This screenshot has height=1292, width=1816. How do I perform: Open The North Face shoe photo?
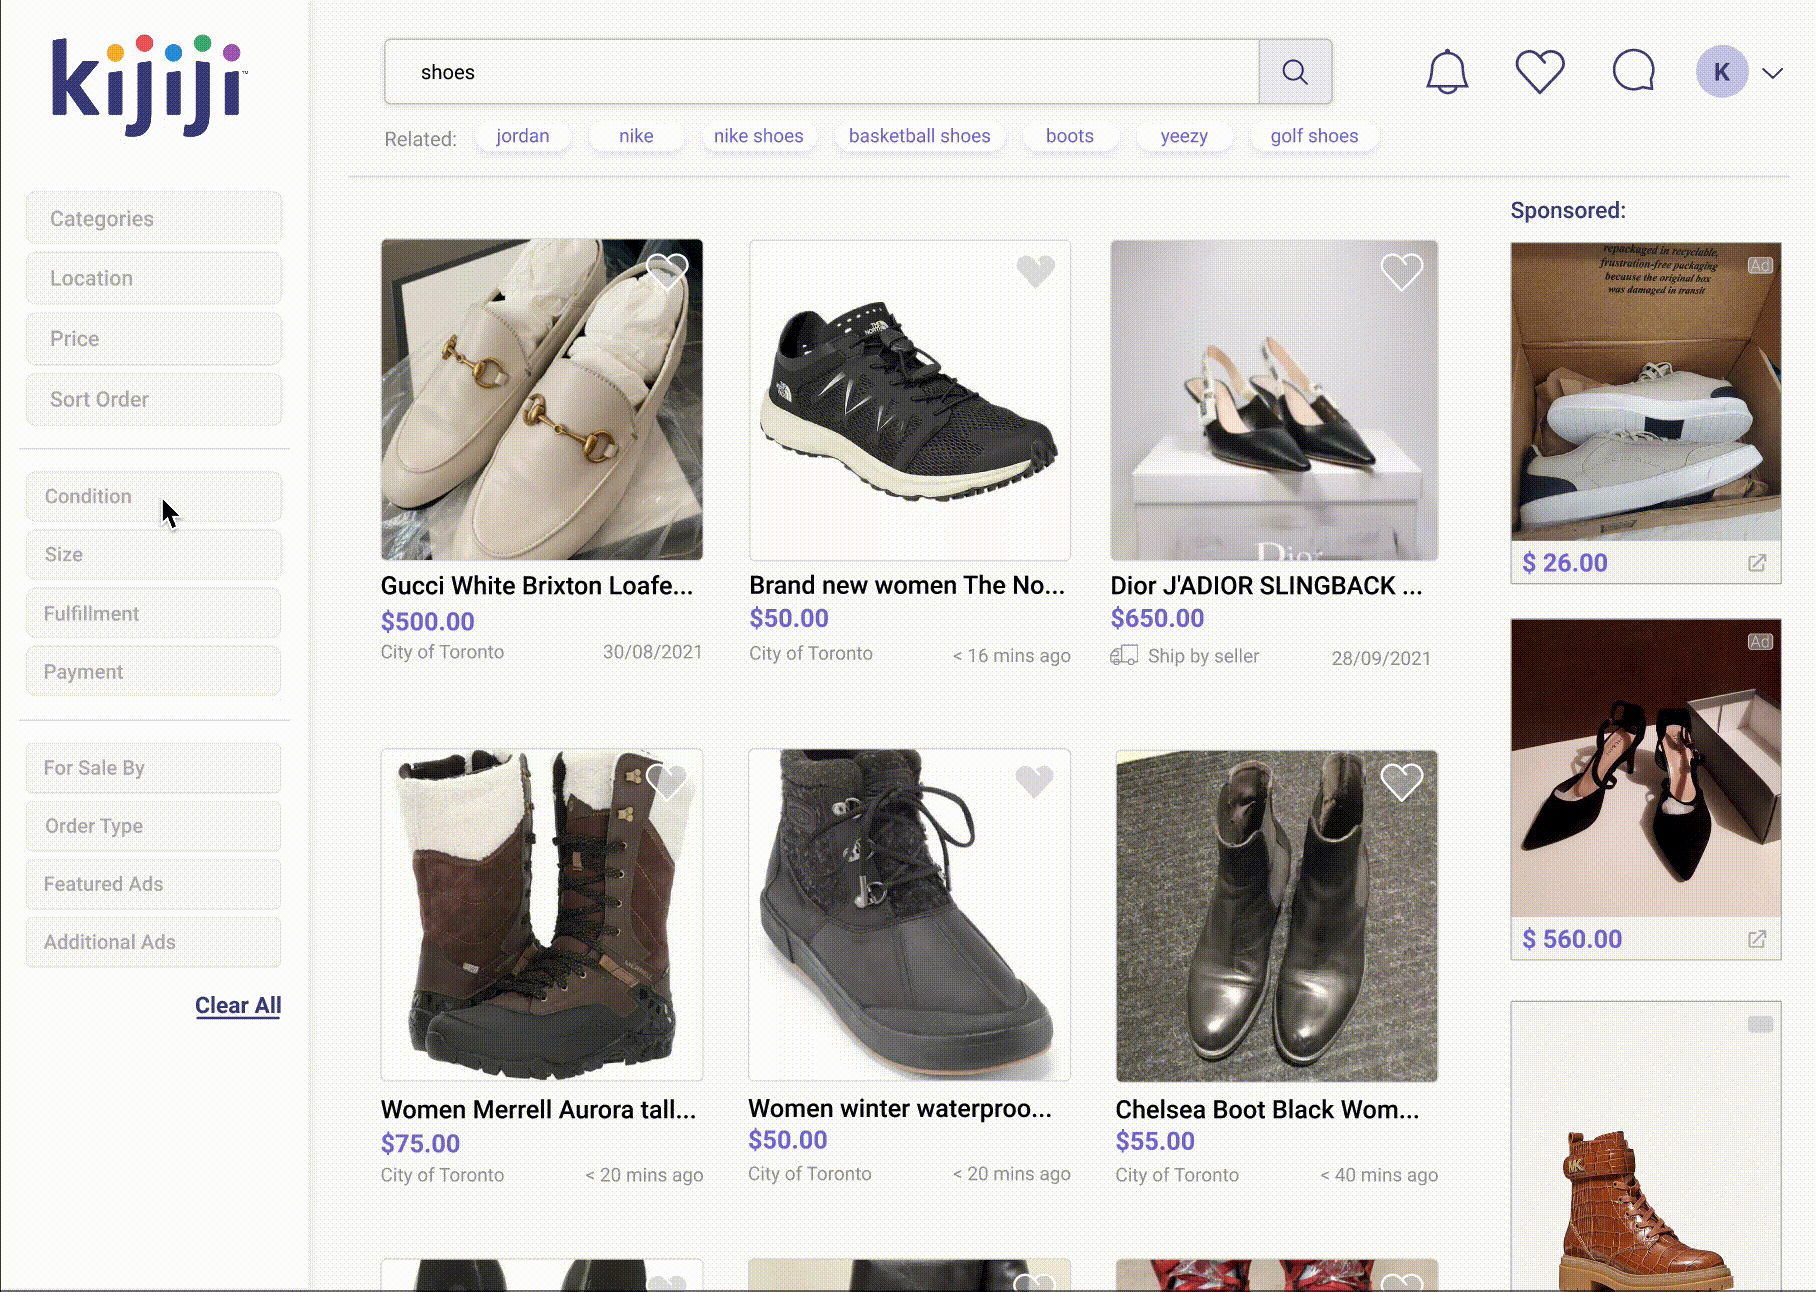910,399
